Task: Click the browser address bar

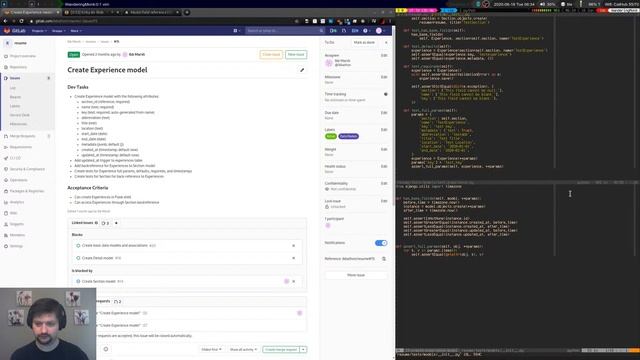Action: coord(163,21)
